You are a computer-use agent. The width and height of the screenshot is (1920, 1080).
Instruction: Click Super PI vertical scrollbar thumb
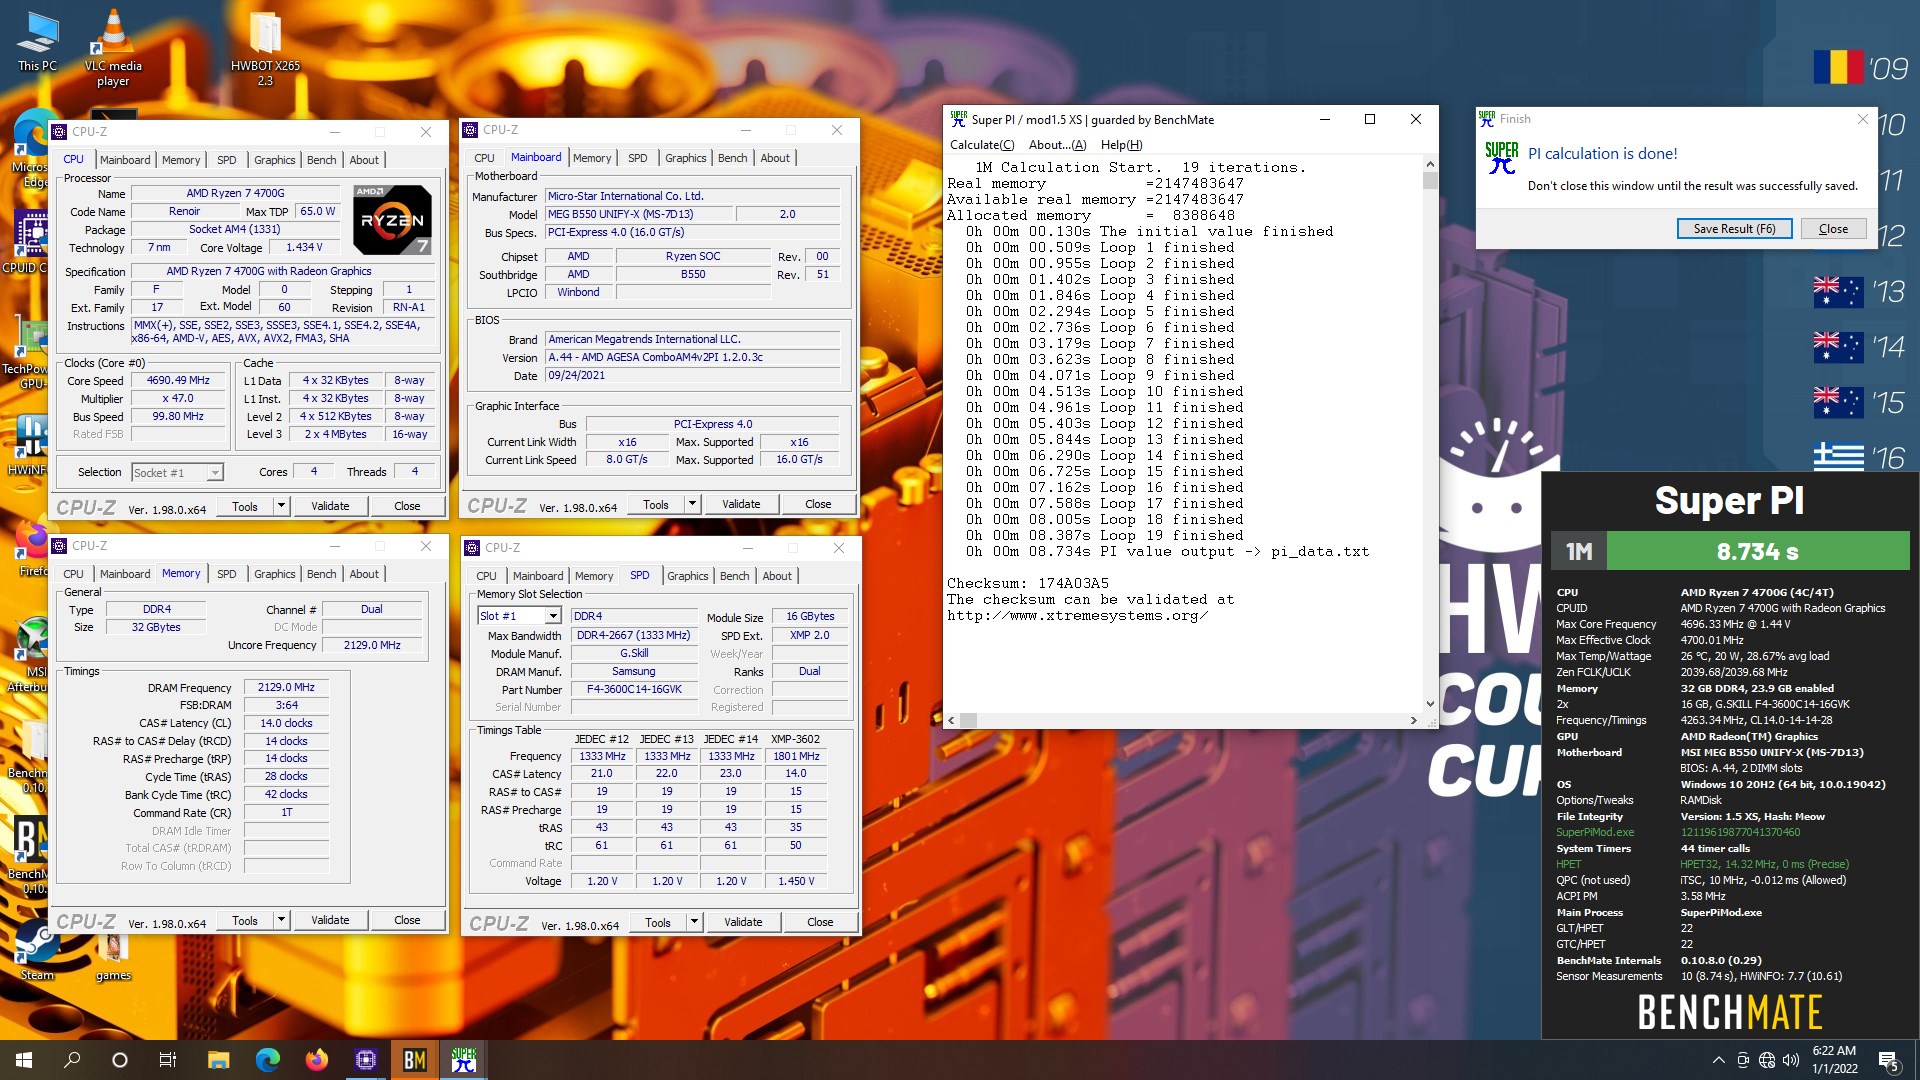click(x=1430, y=180)
